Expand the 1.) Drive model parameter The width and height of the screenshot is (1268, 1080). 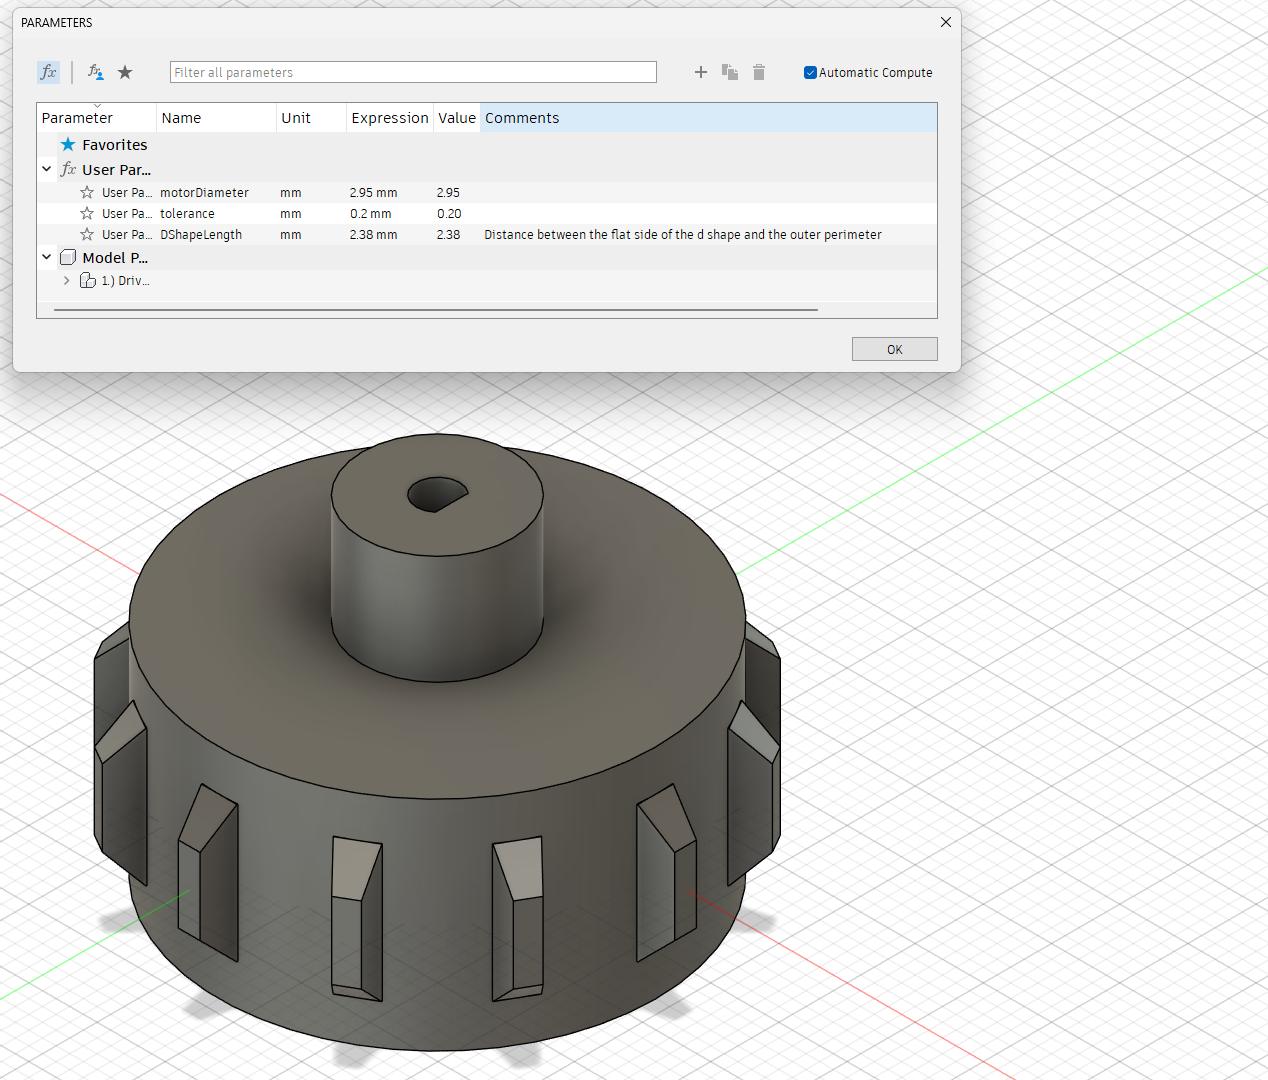point(66,280)
